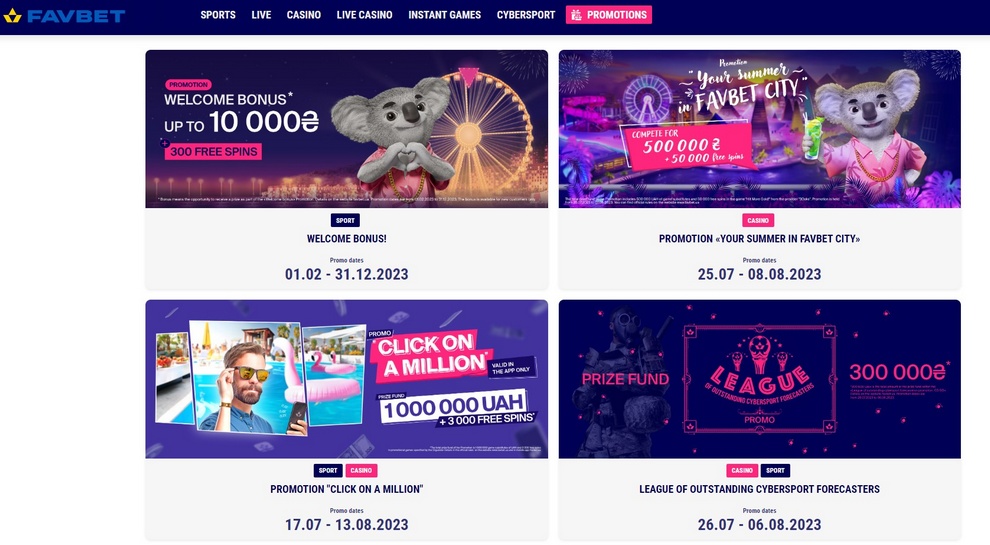Click Casino tag under Click on a Million
This screenshot has width=990, height=545.
point(361,470)
